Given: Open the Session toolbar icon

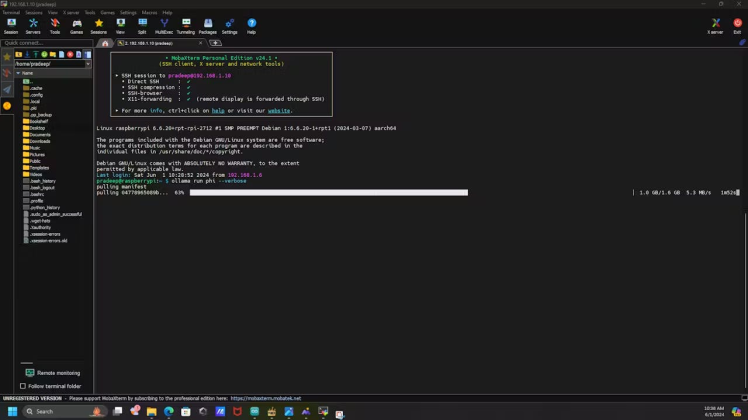Looking at the screenshot, I should [x=11, y=26].
